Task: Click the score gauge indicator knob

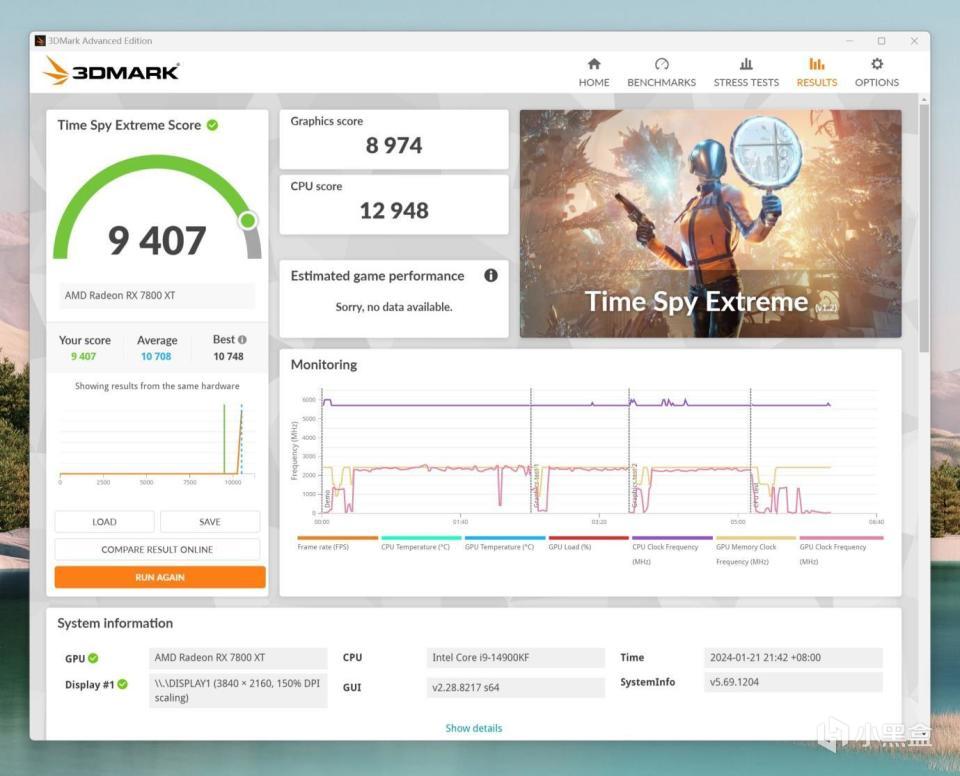Action: [x=248, y=220]
